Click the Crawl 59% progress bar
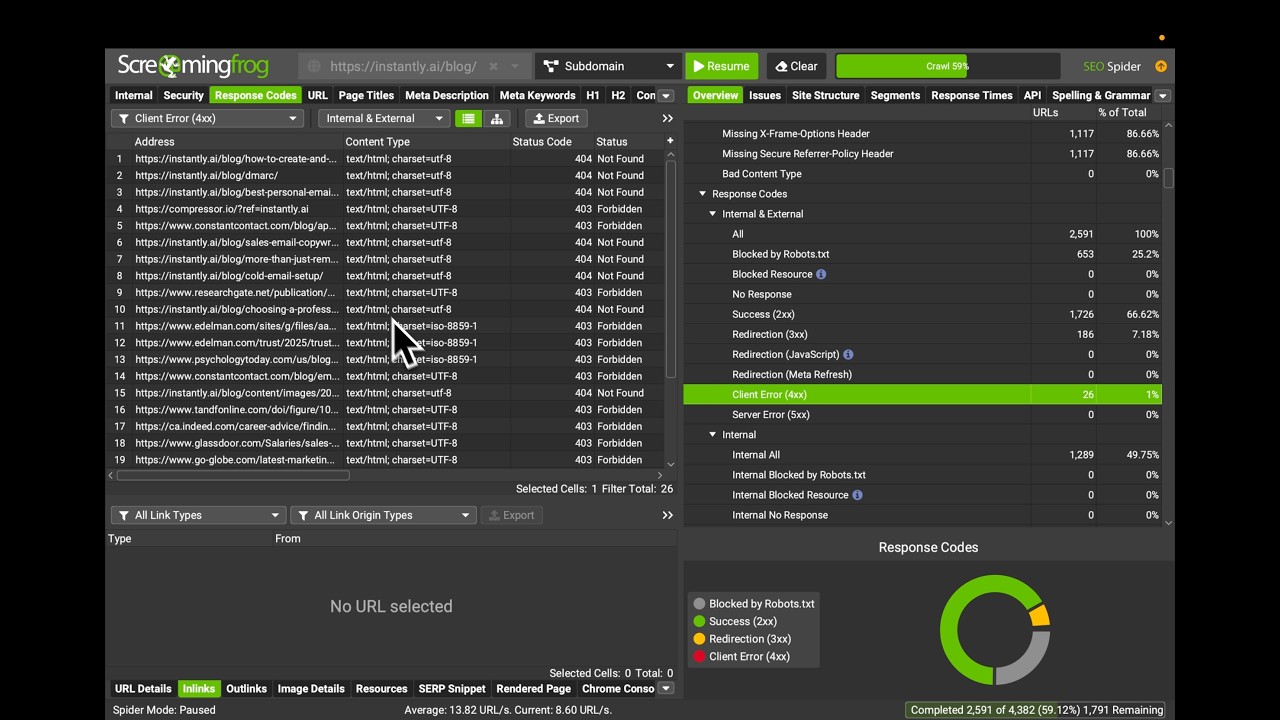The width and height of the screenshot is (1280, 720). pyautogui.click(x=947, y=67)
